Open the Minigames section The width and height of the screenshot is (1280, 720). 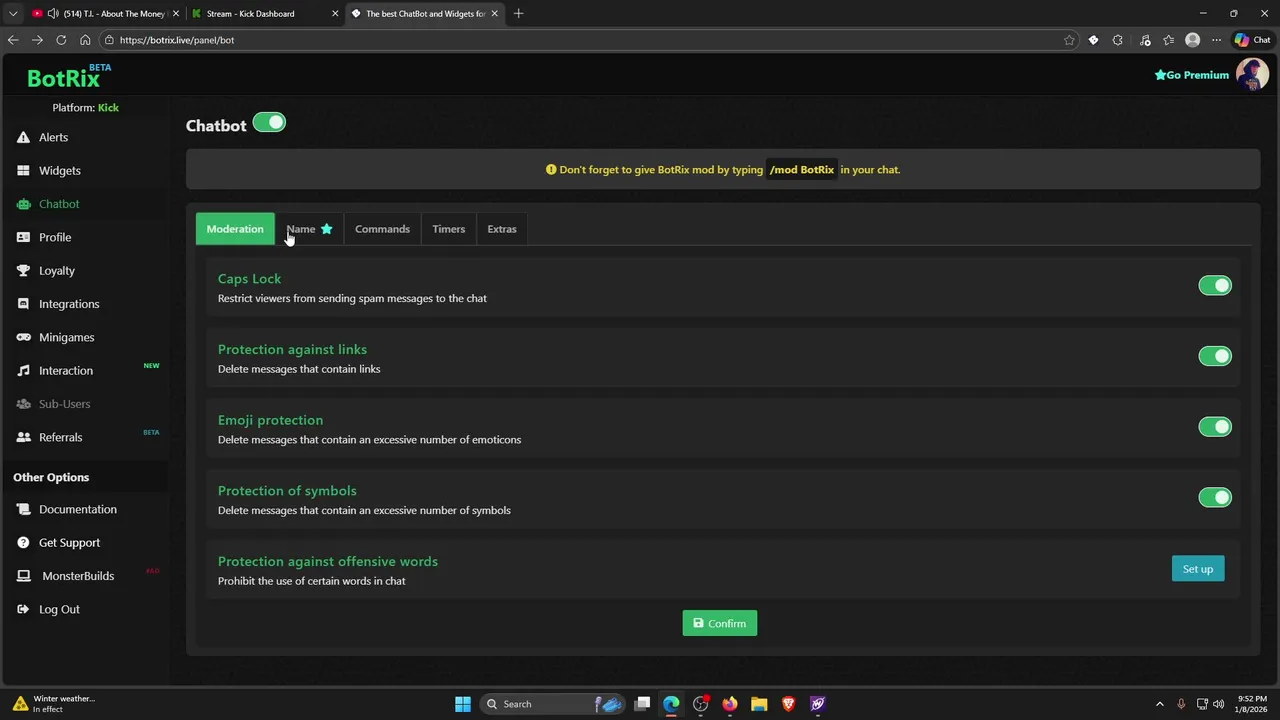pyautogui.click(x=66, y=337)
